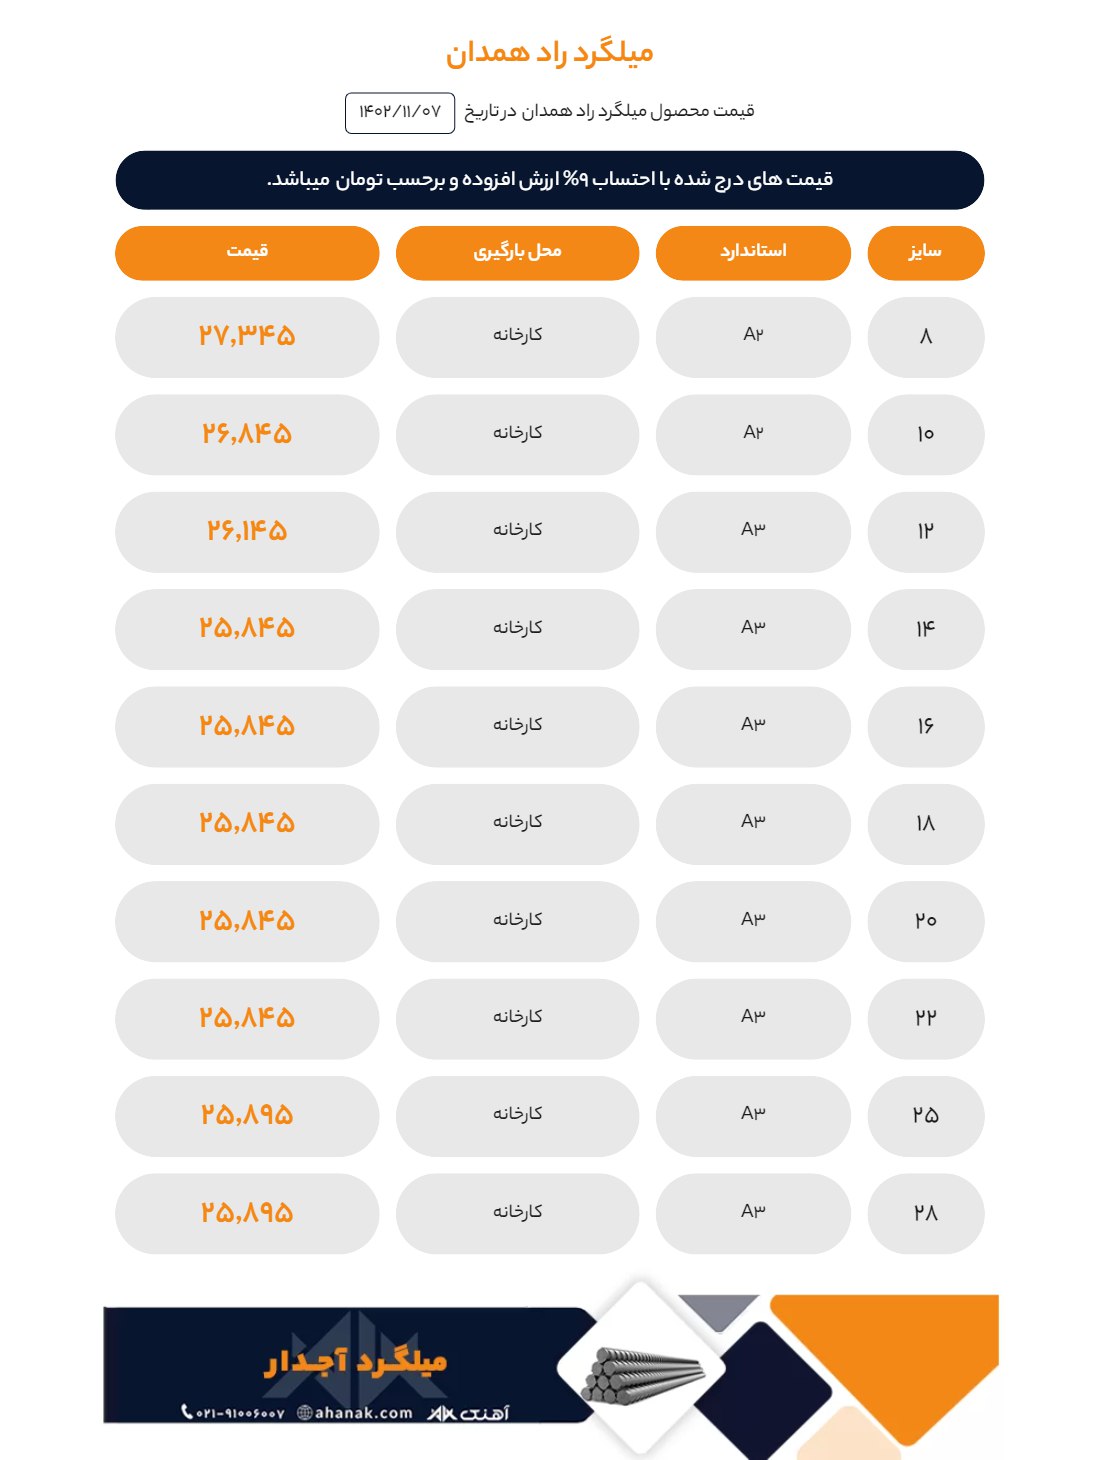Viewport: 1100px width, 1460px height.
Task: Select the date box 1402/11/07
Action: (x=400, y=112)
